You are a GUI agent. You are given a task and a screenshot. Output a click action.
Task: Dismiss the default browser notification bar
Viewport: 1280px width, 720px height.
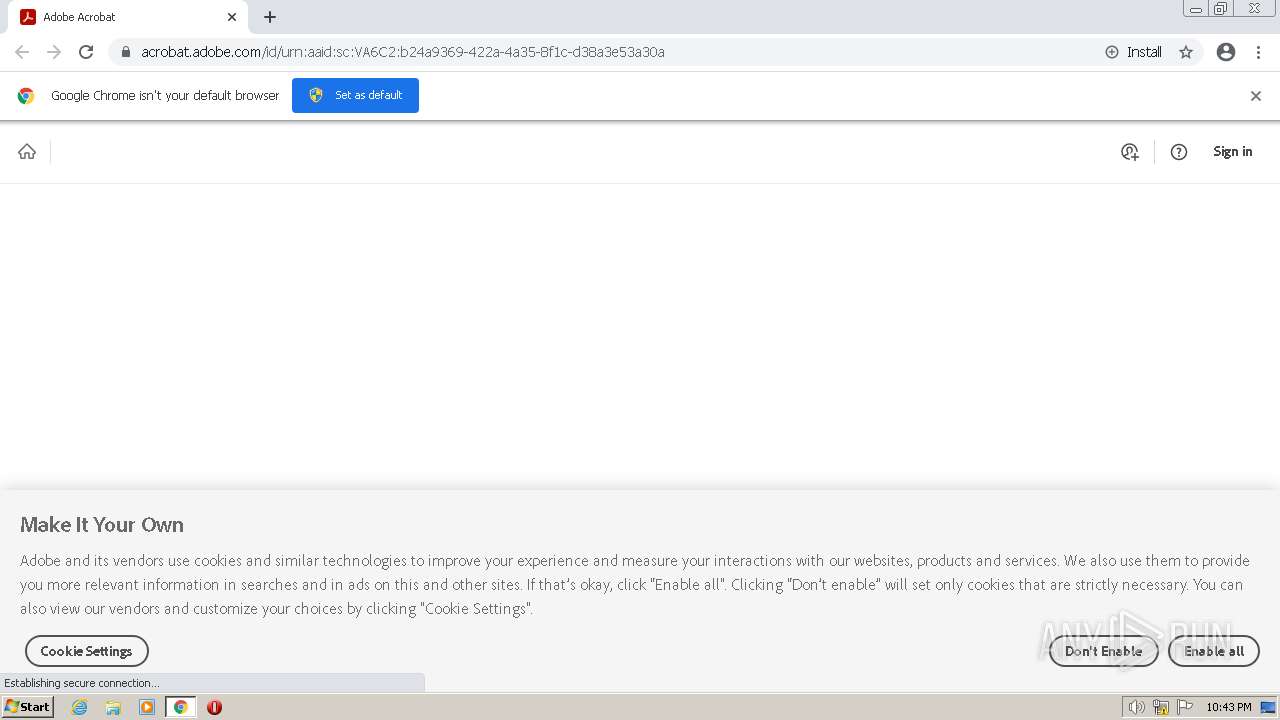(1256, 96)
